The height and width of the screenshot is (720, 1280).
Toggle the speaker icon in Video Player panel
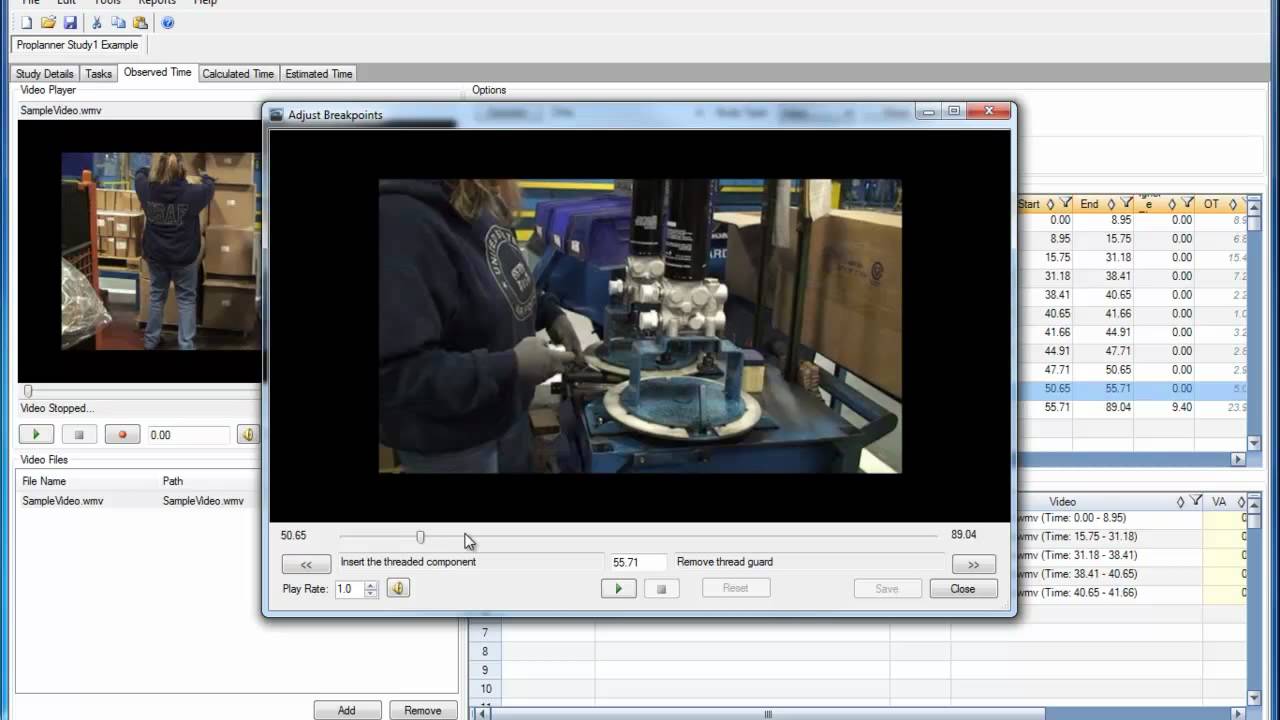247,435
